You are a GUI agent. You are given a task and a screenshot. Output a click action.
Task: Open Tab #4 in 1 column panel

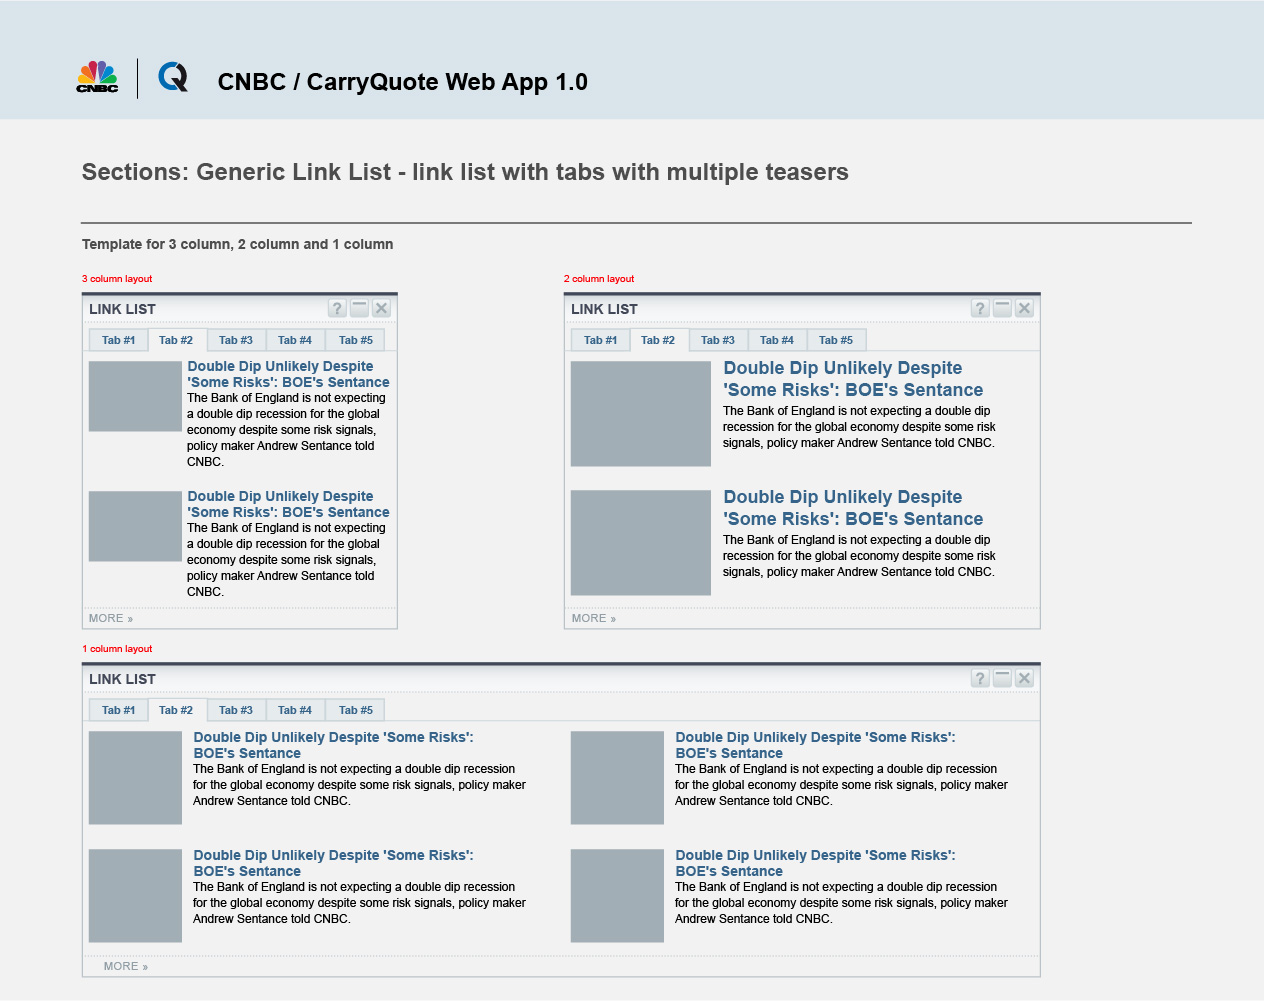[295, 710]
